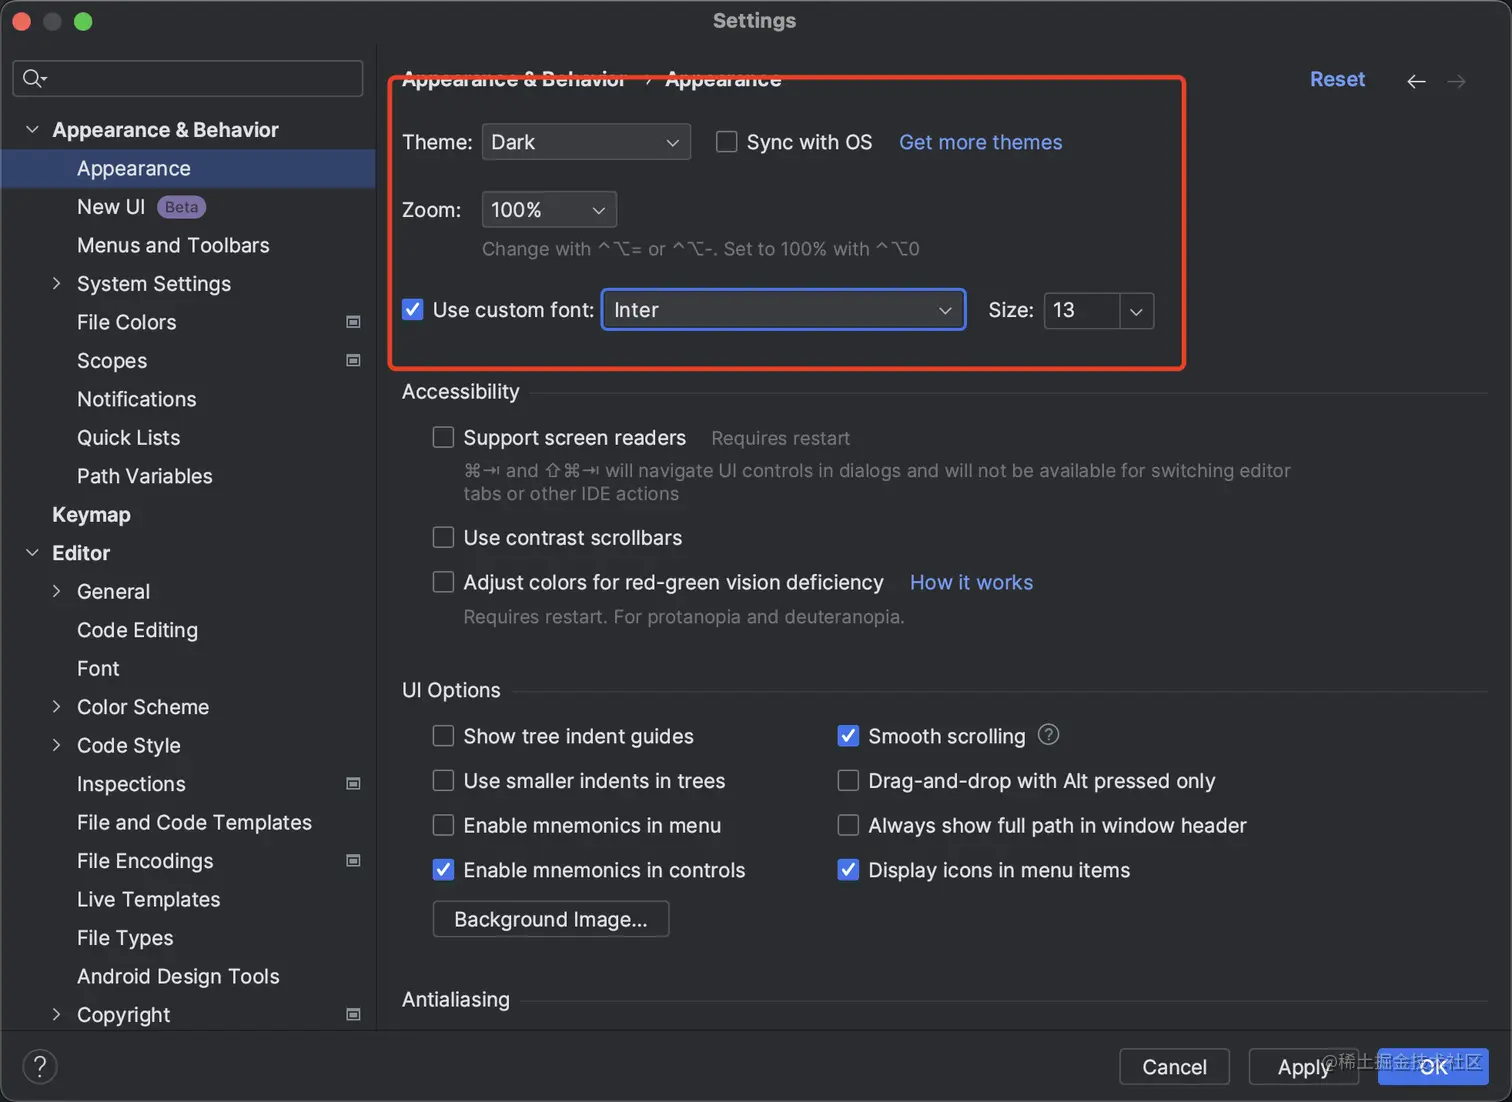This screenshot has width=1512, height=1102.
Task: Expand the System Settings node
Action: (x=57, y=284)
